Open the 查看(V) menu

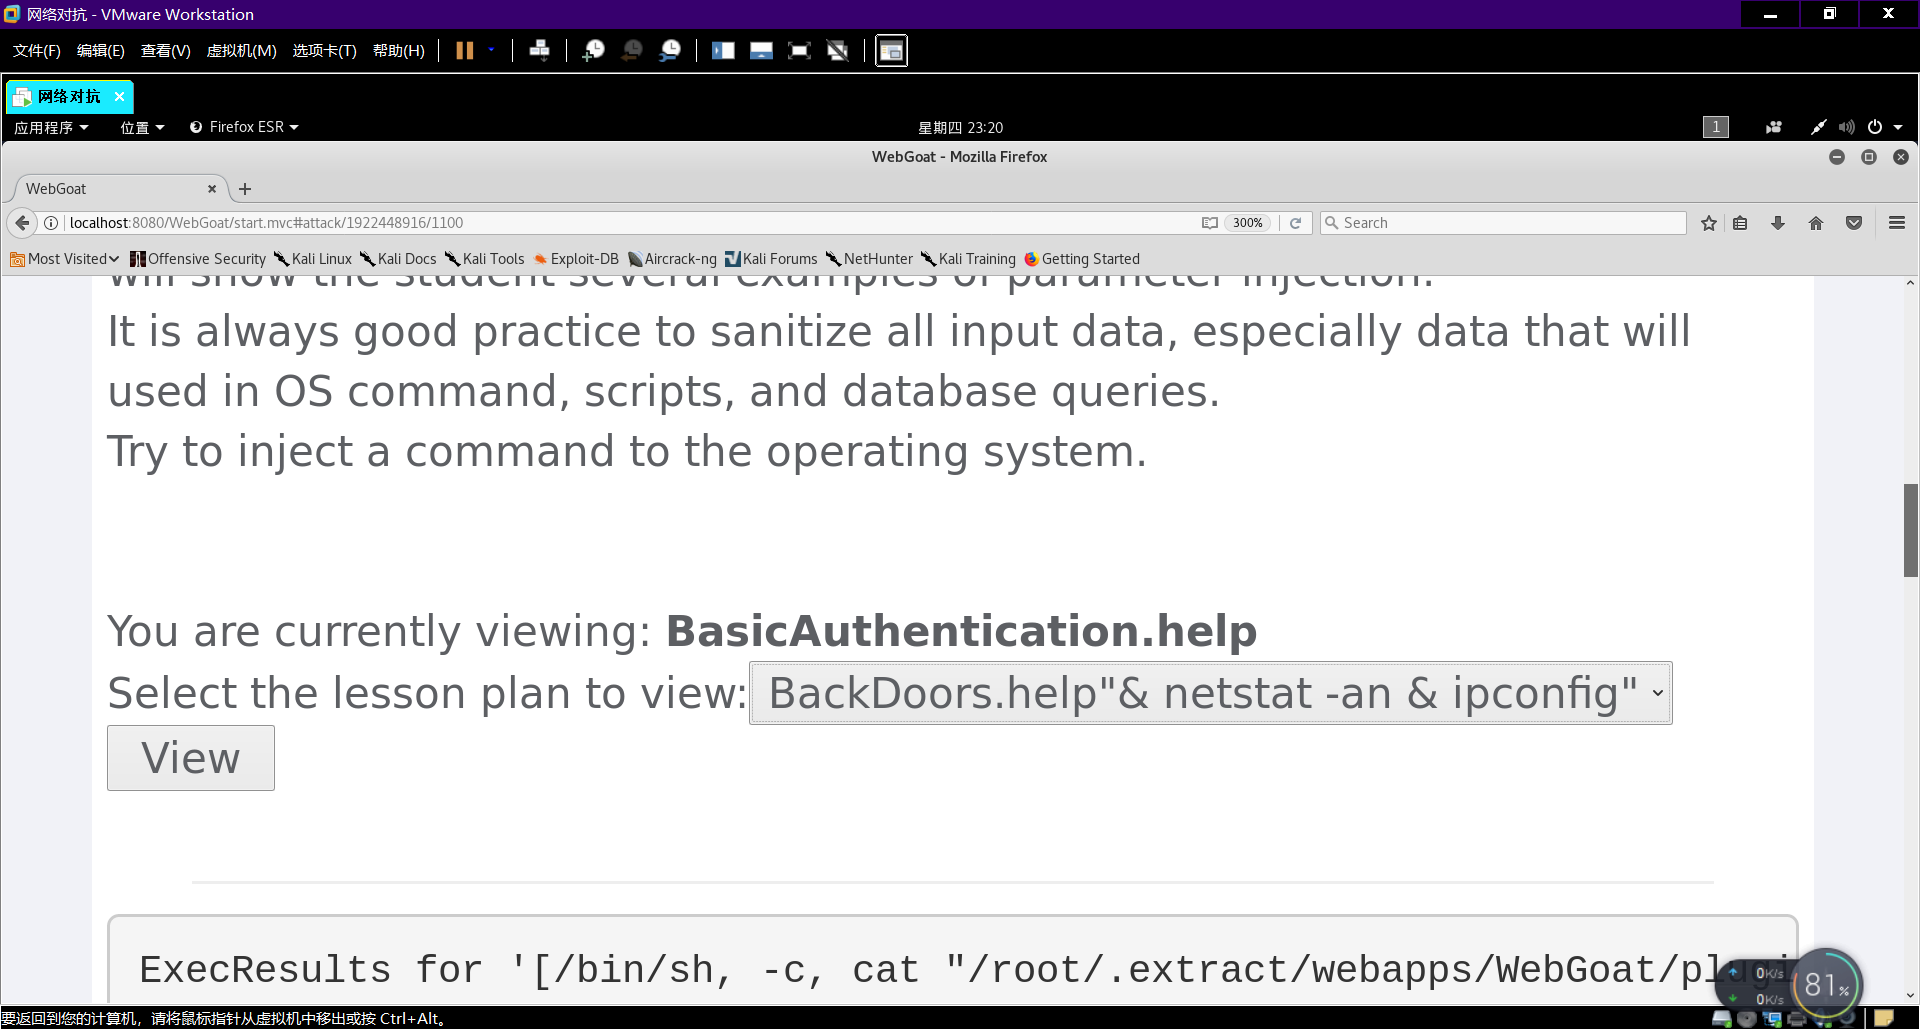click(x=165, y=51)
